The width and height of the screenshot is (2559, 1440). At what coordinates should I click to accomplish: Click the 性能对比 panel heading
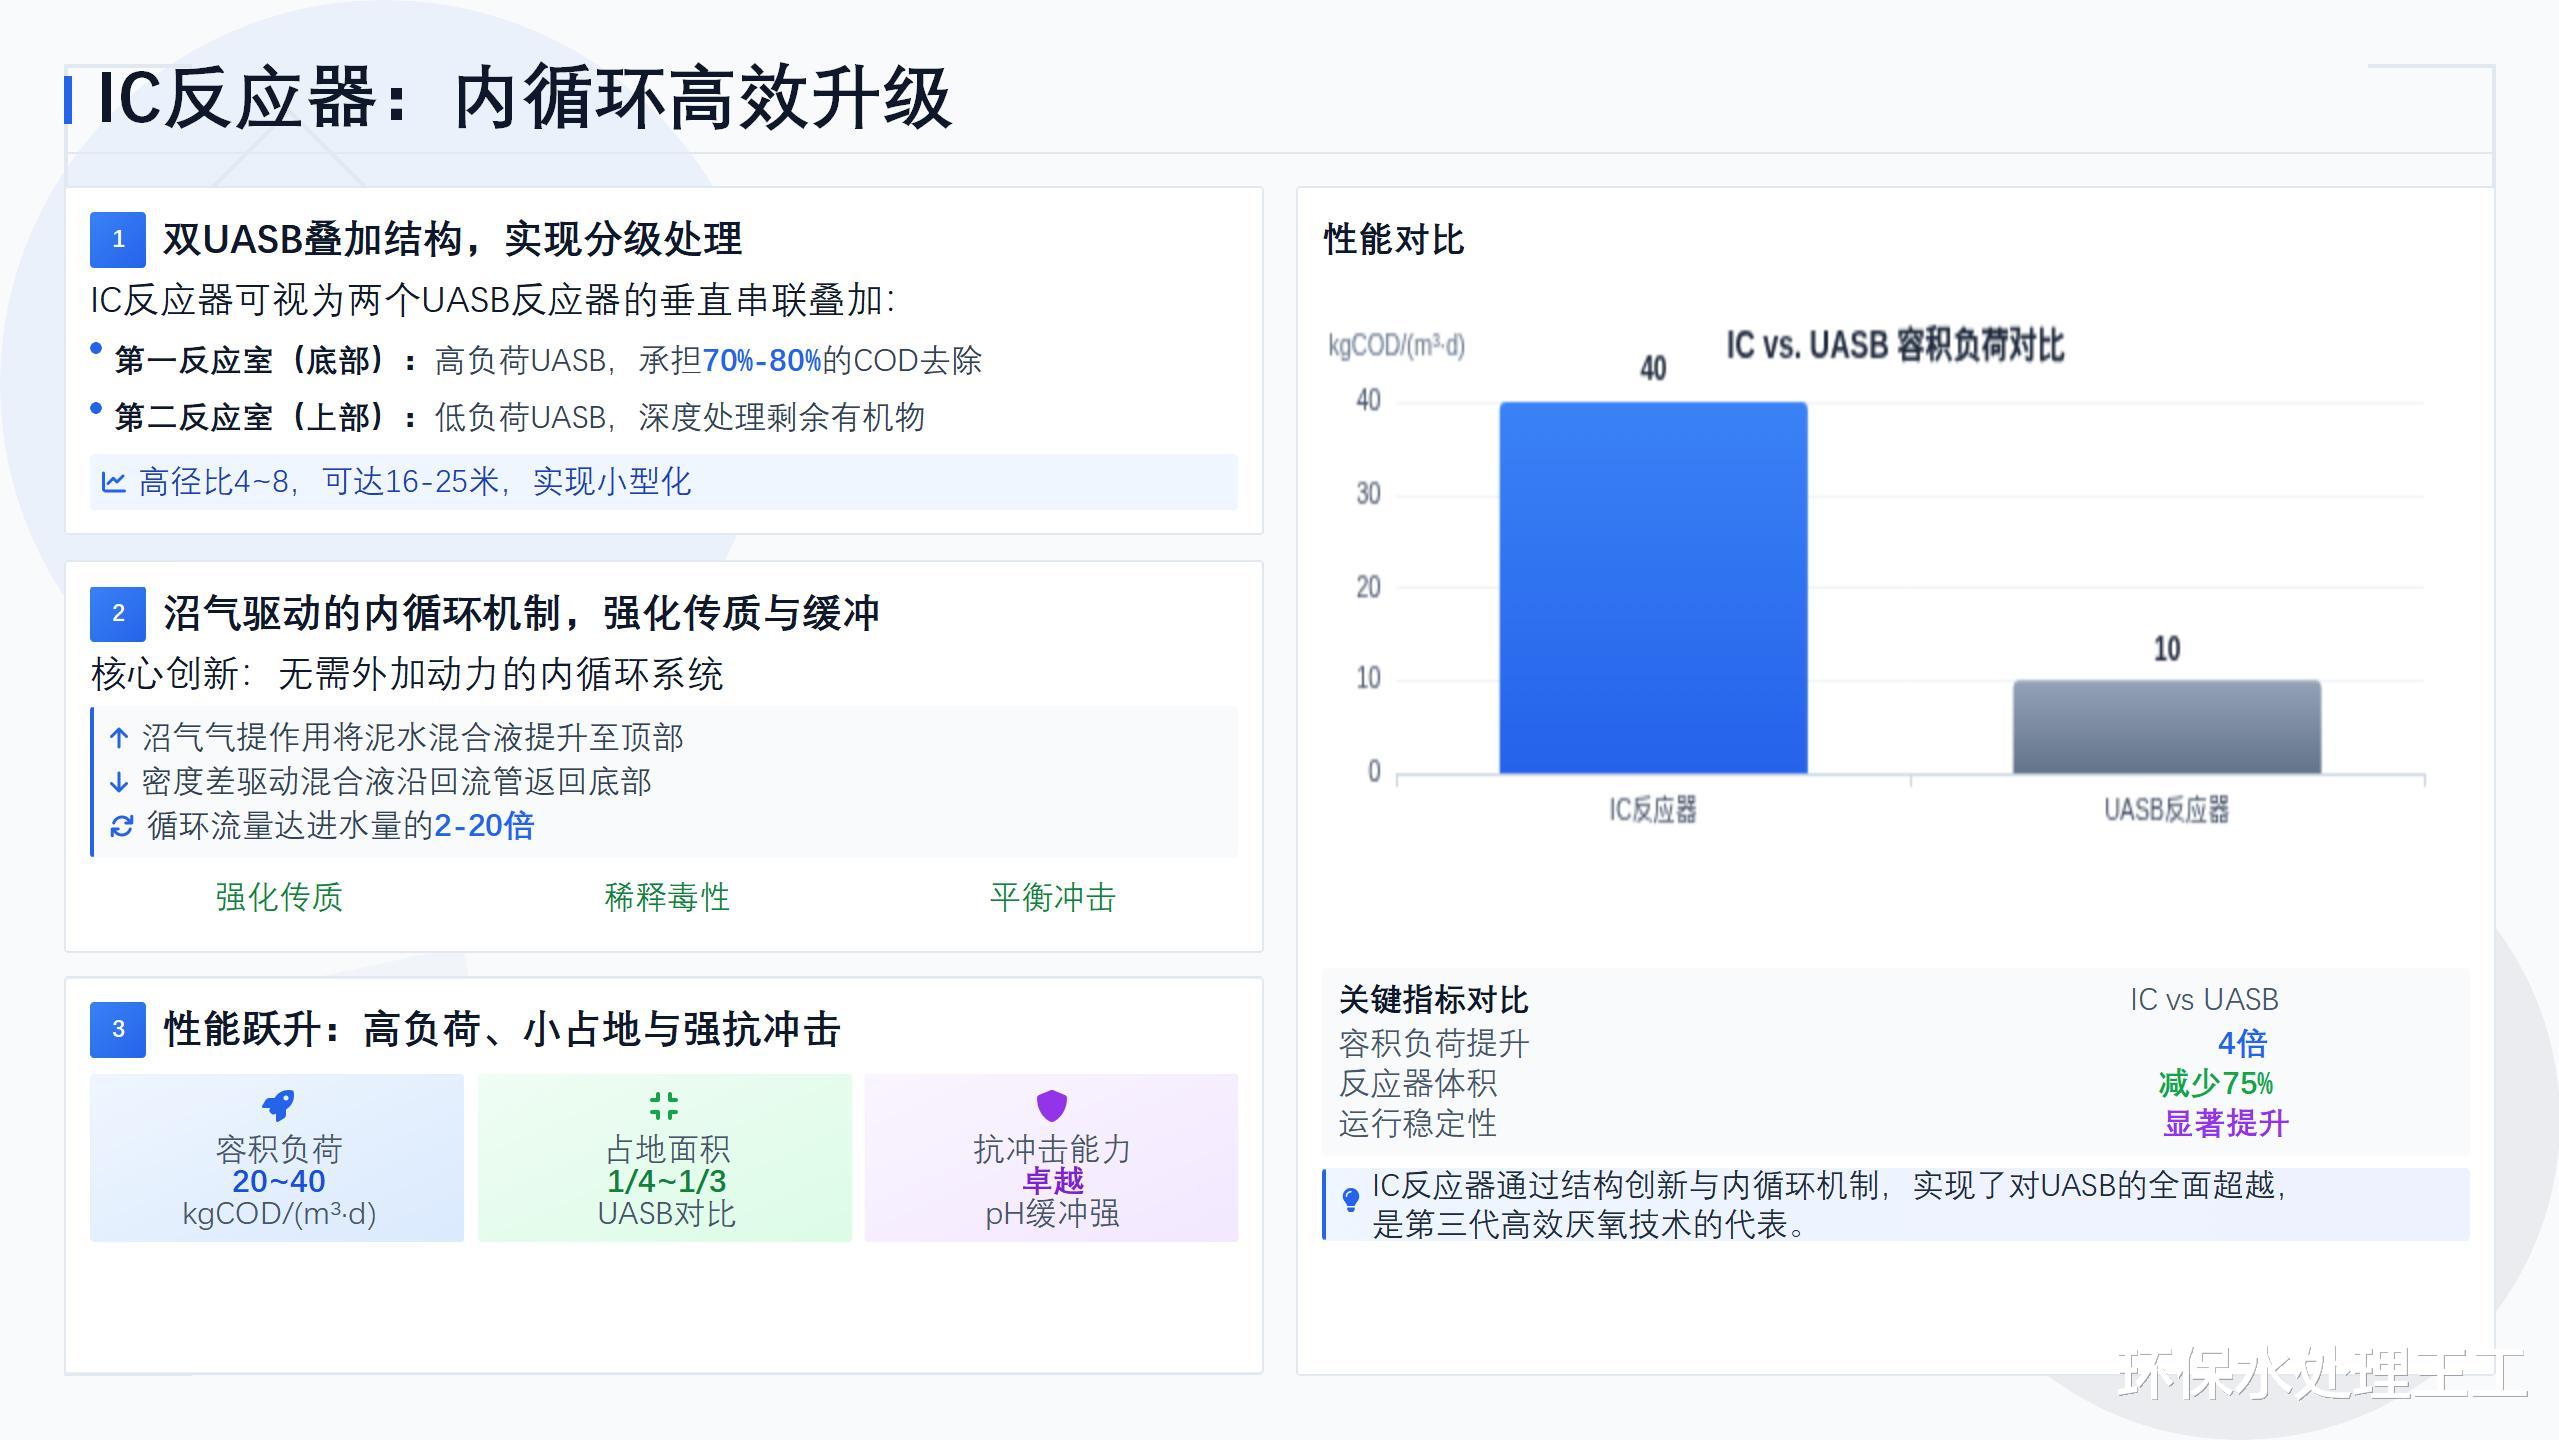pos(1393,240)
